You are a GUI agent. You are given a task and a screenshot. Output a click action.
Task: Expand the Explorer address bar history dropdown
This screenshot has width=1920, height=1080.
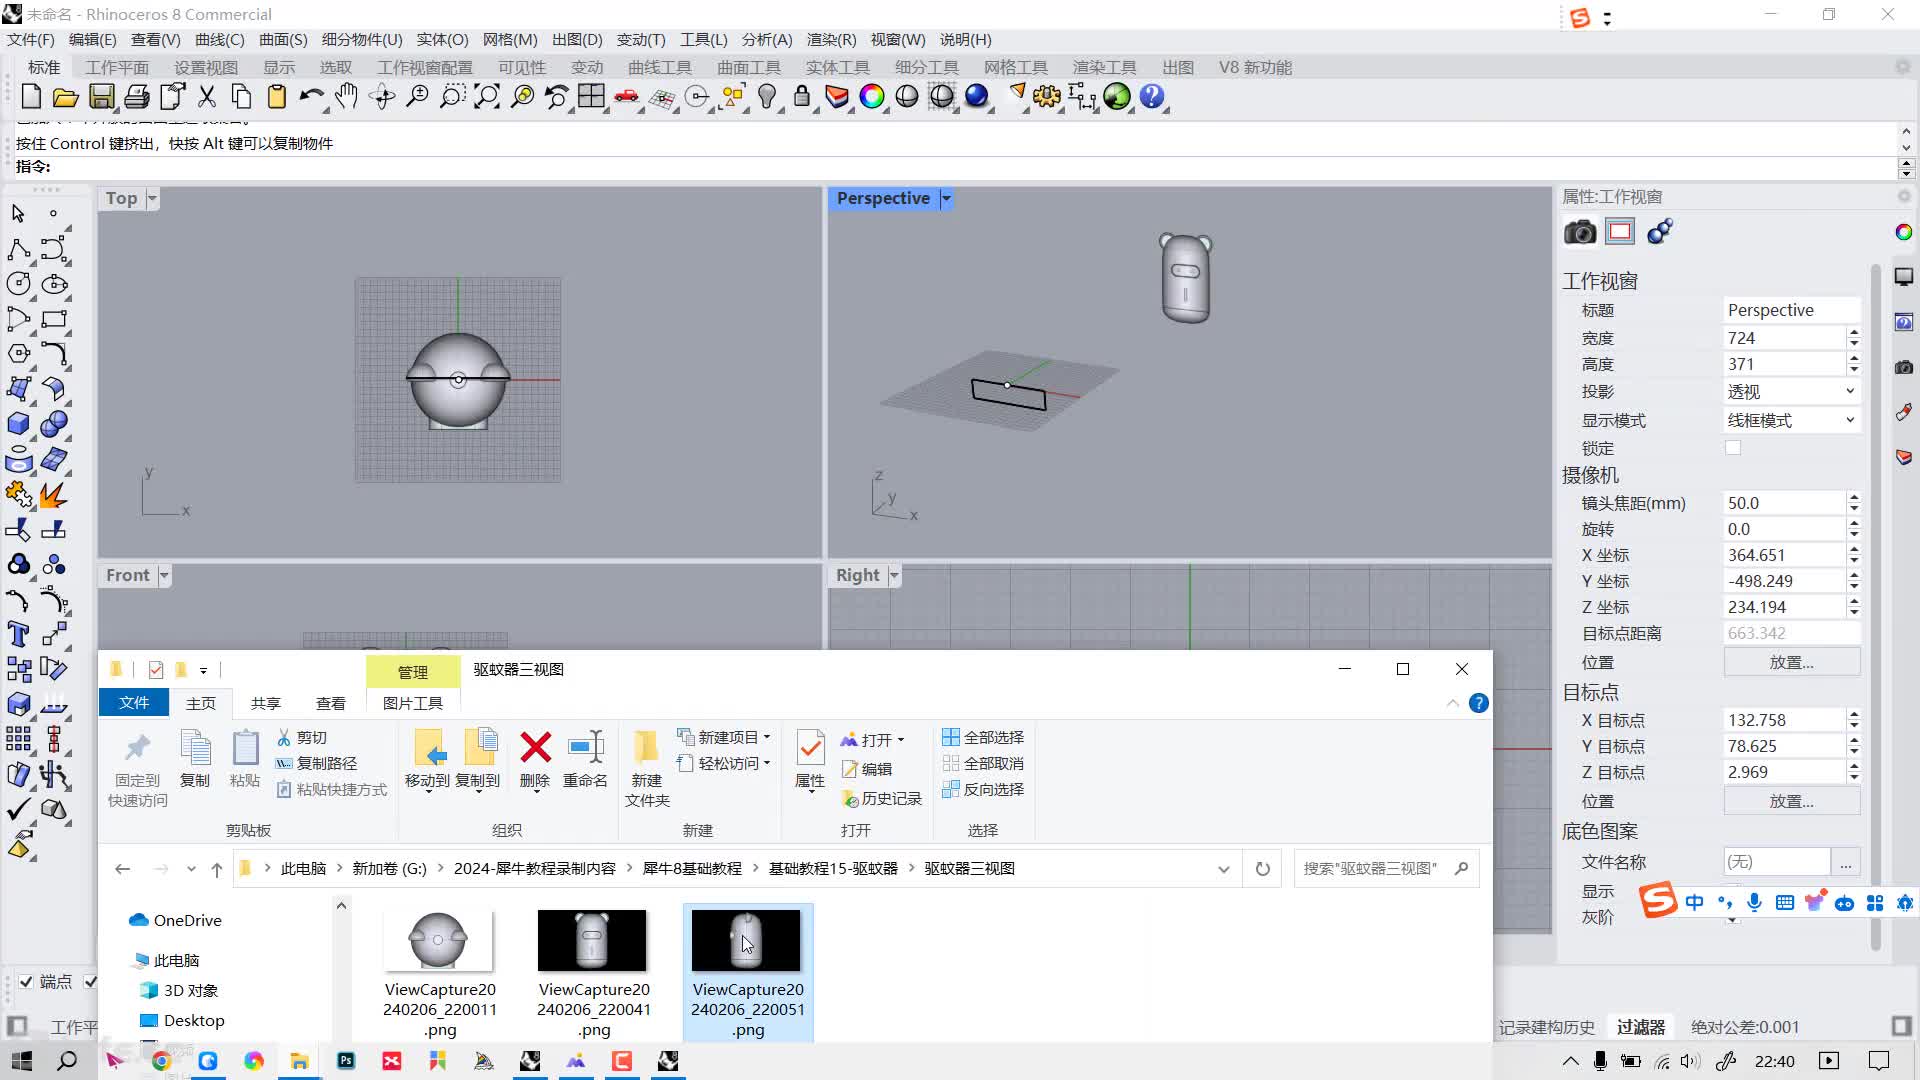1223,869
